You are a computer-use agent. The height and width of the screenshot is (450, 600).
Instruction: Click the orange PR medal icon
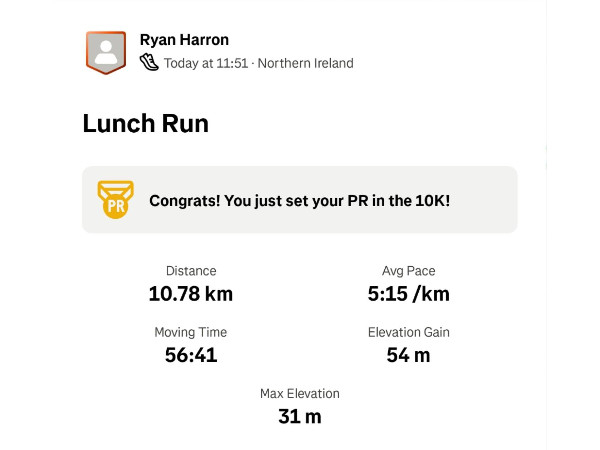(115, 200)
